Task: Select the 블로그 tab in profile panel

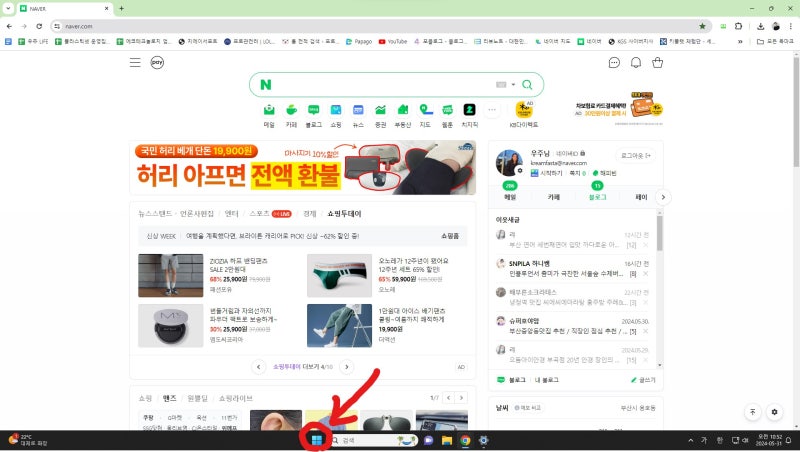Action: coord(597,197)
